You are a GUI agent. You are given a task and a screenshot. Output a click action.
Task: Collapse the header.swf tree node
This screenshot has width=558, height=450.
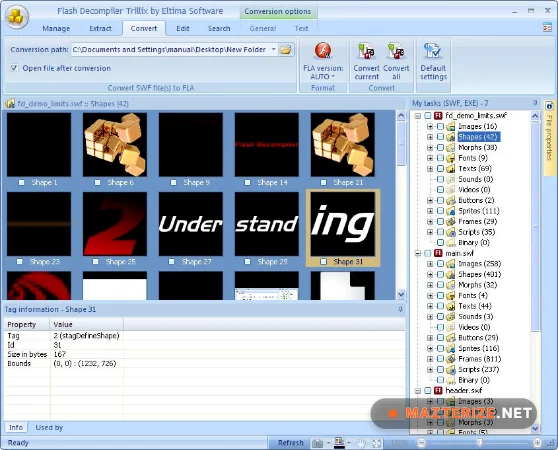coord(418,391)
